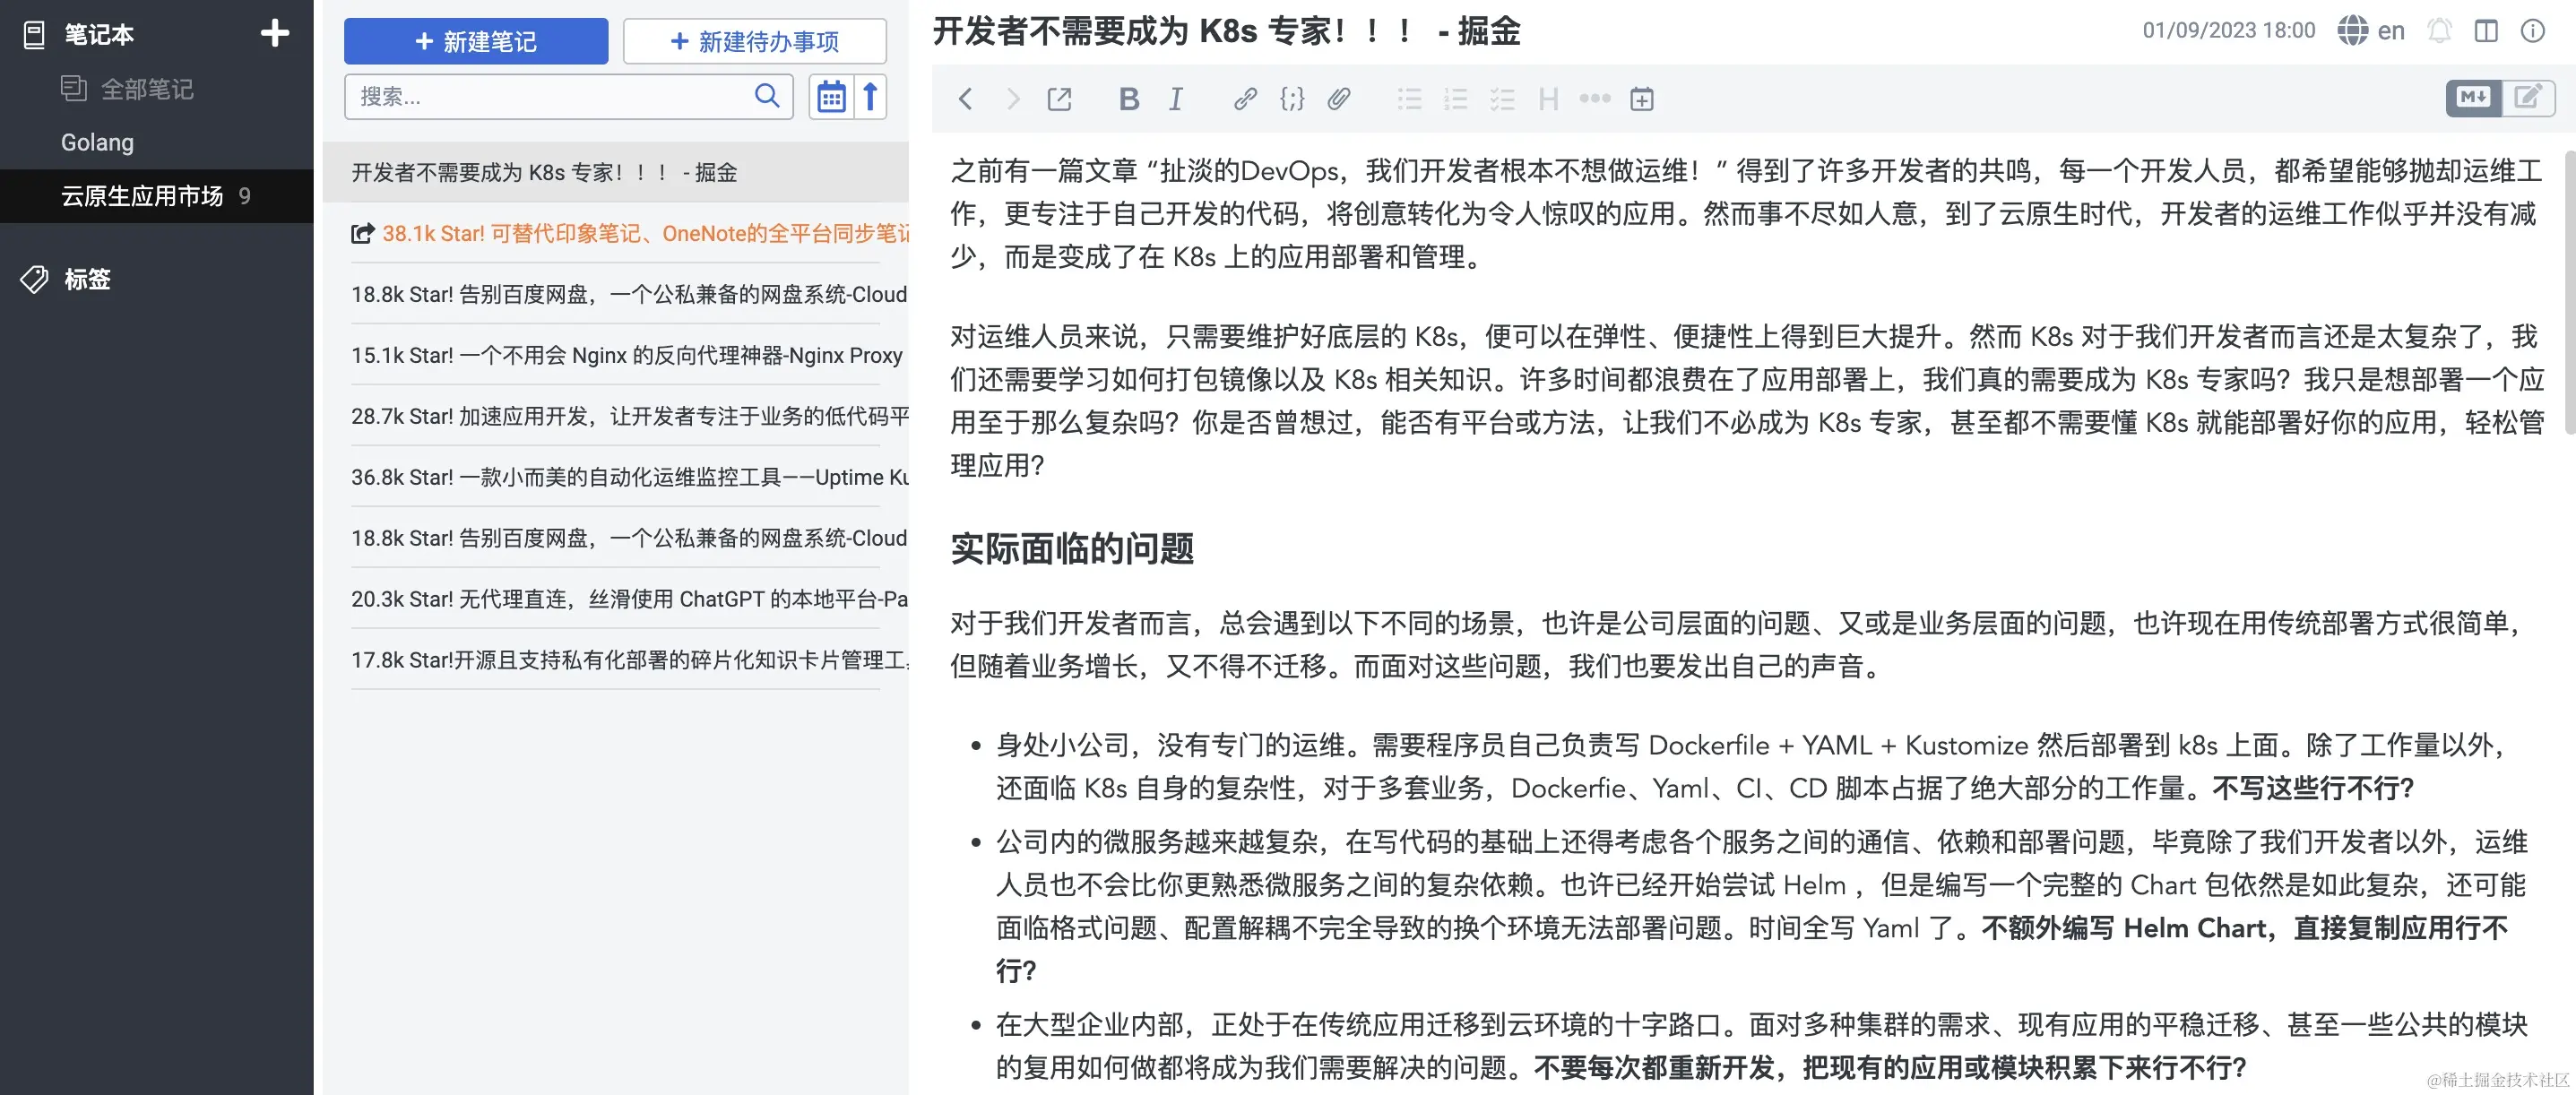The width and height of the screenshot is (2576, 1095).
Task: Toggle italic formatting
Action: [1176, 98]
